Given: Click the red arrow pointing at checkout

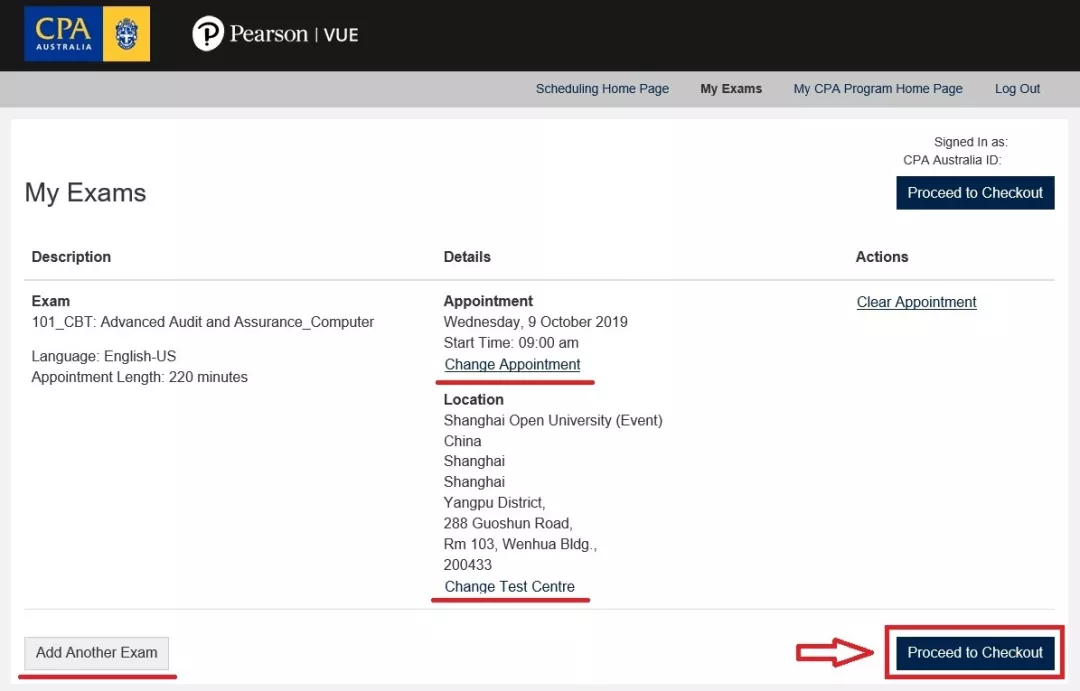Looking at the screenshot, I should (834, 653).
